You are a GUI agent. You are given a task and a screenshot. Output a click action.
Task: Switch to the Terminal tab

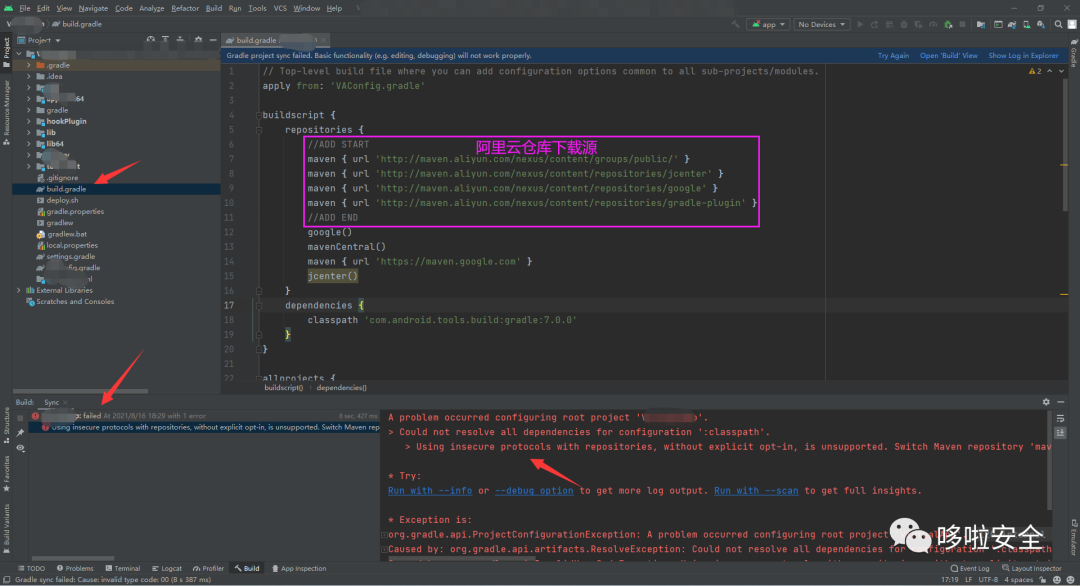pyautogui.click(x=123, y=568)
